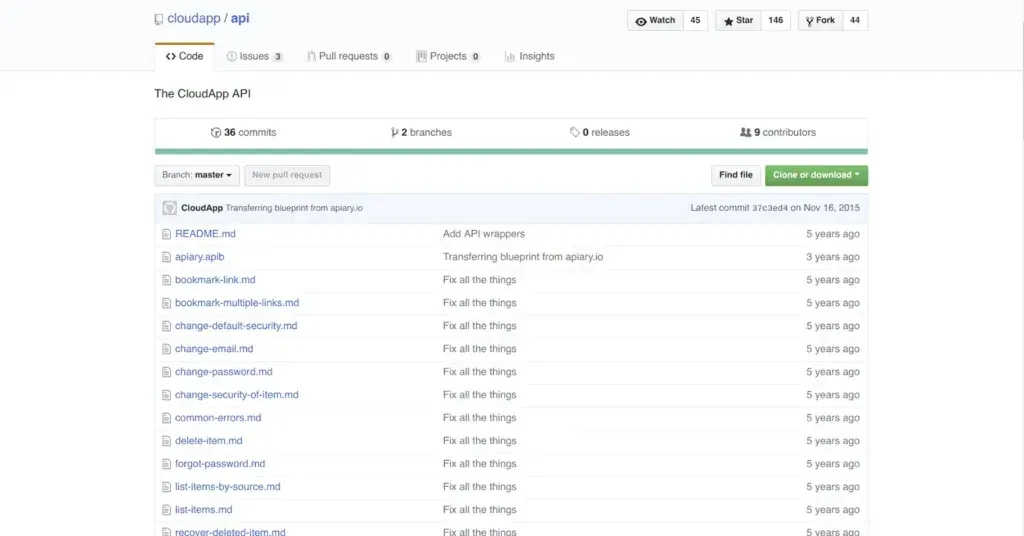The width and height of the screenshot is (1024, 536).
Task: Open 'Fix all the things' for bookmark-link.md
Action: coord(479,280)
